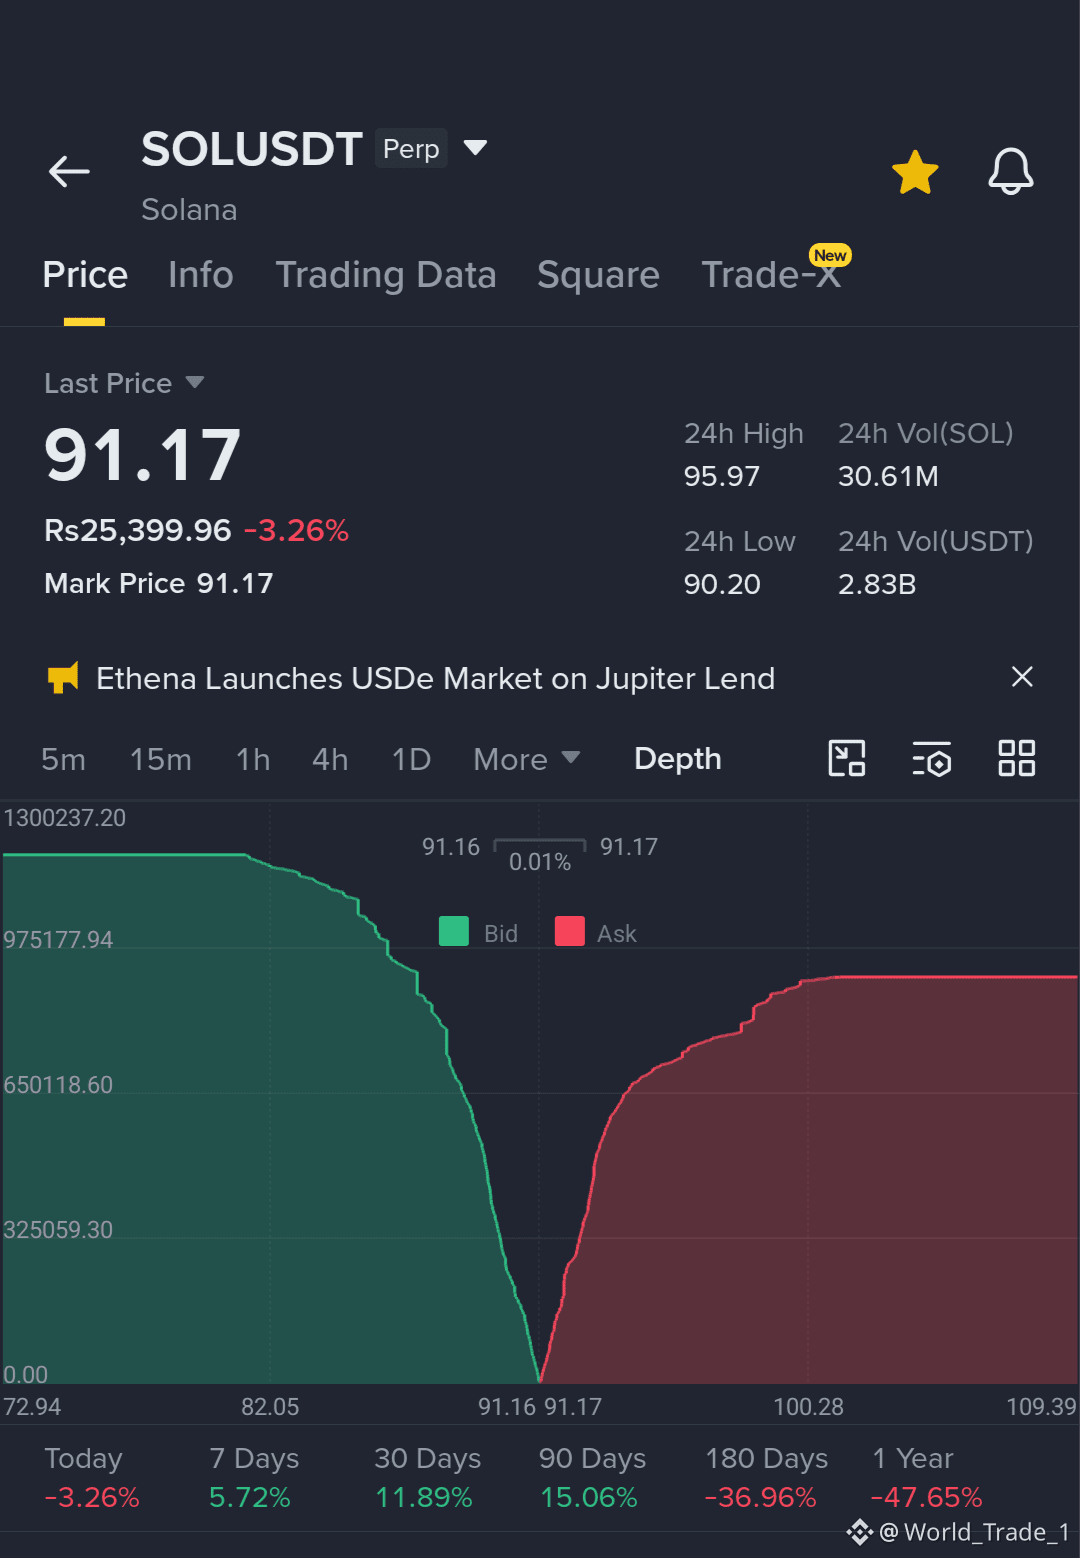The image size is (1080, 1558).
Task: Click the red Ask legend swatch
Action: point(570,931)
